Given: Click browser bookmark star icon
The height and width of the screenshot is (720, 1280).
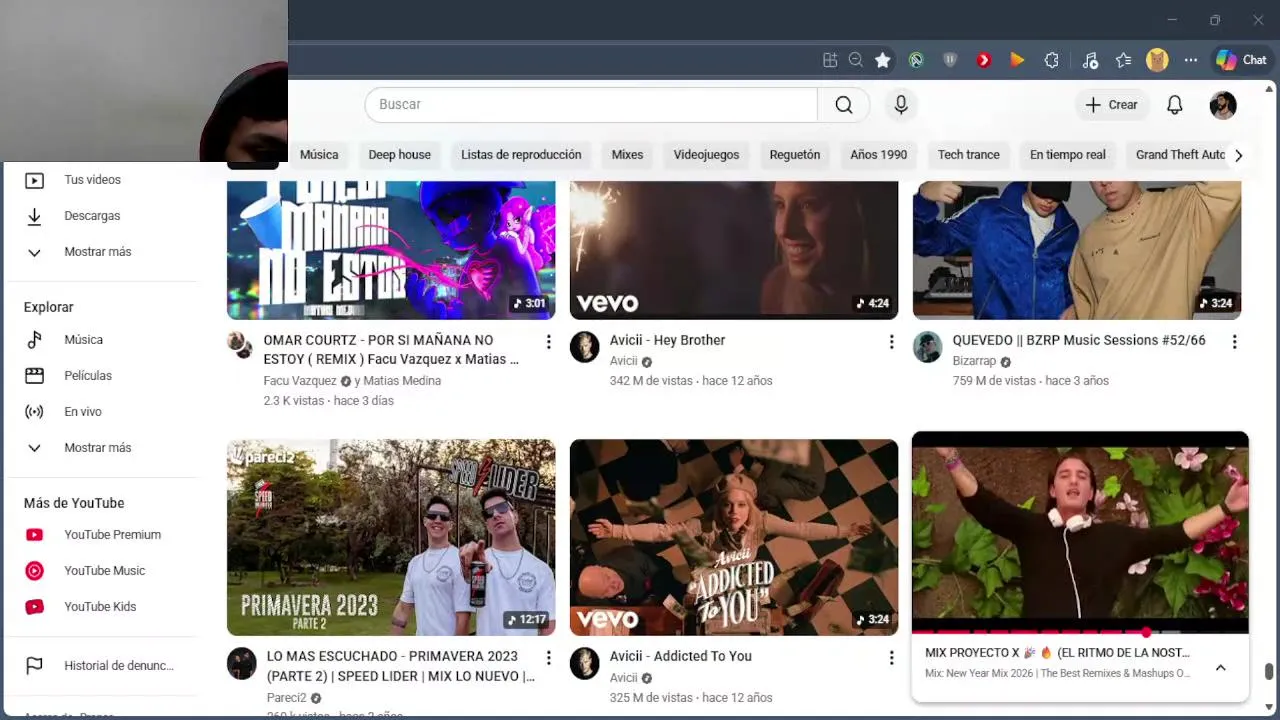Looking at the screenshot, I should coord(882,60).
